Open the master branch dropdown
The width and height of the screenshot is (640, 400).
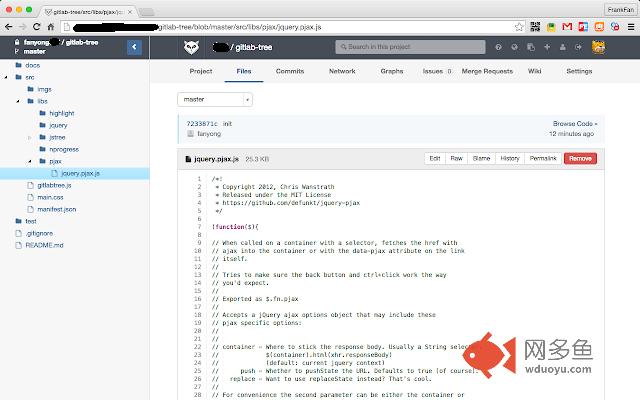214,99
